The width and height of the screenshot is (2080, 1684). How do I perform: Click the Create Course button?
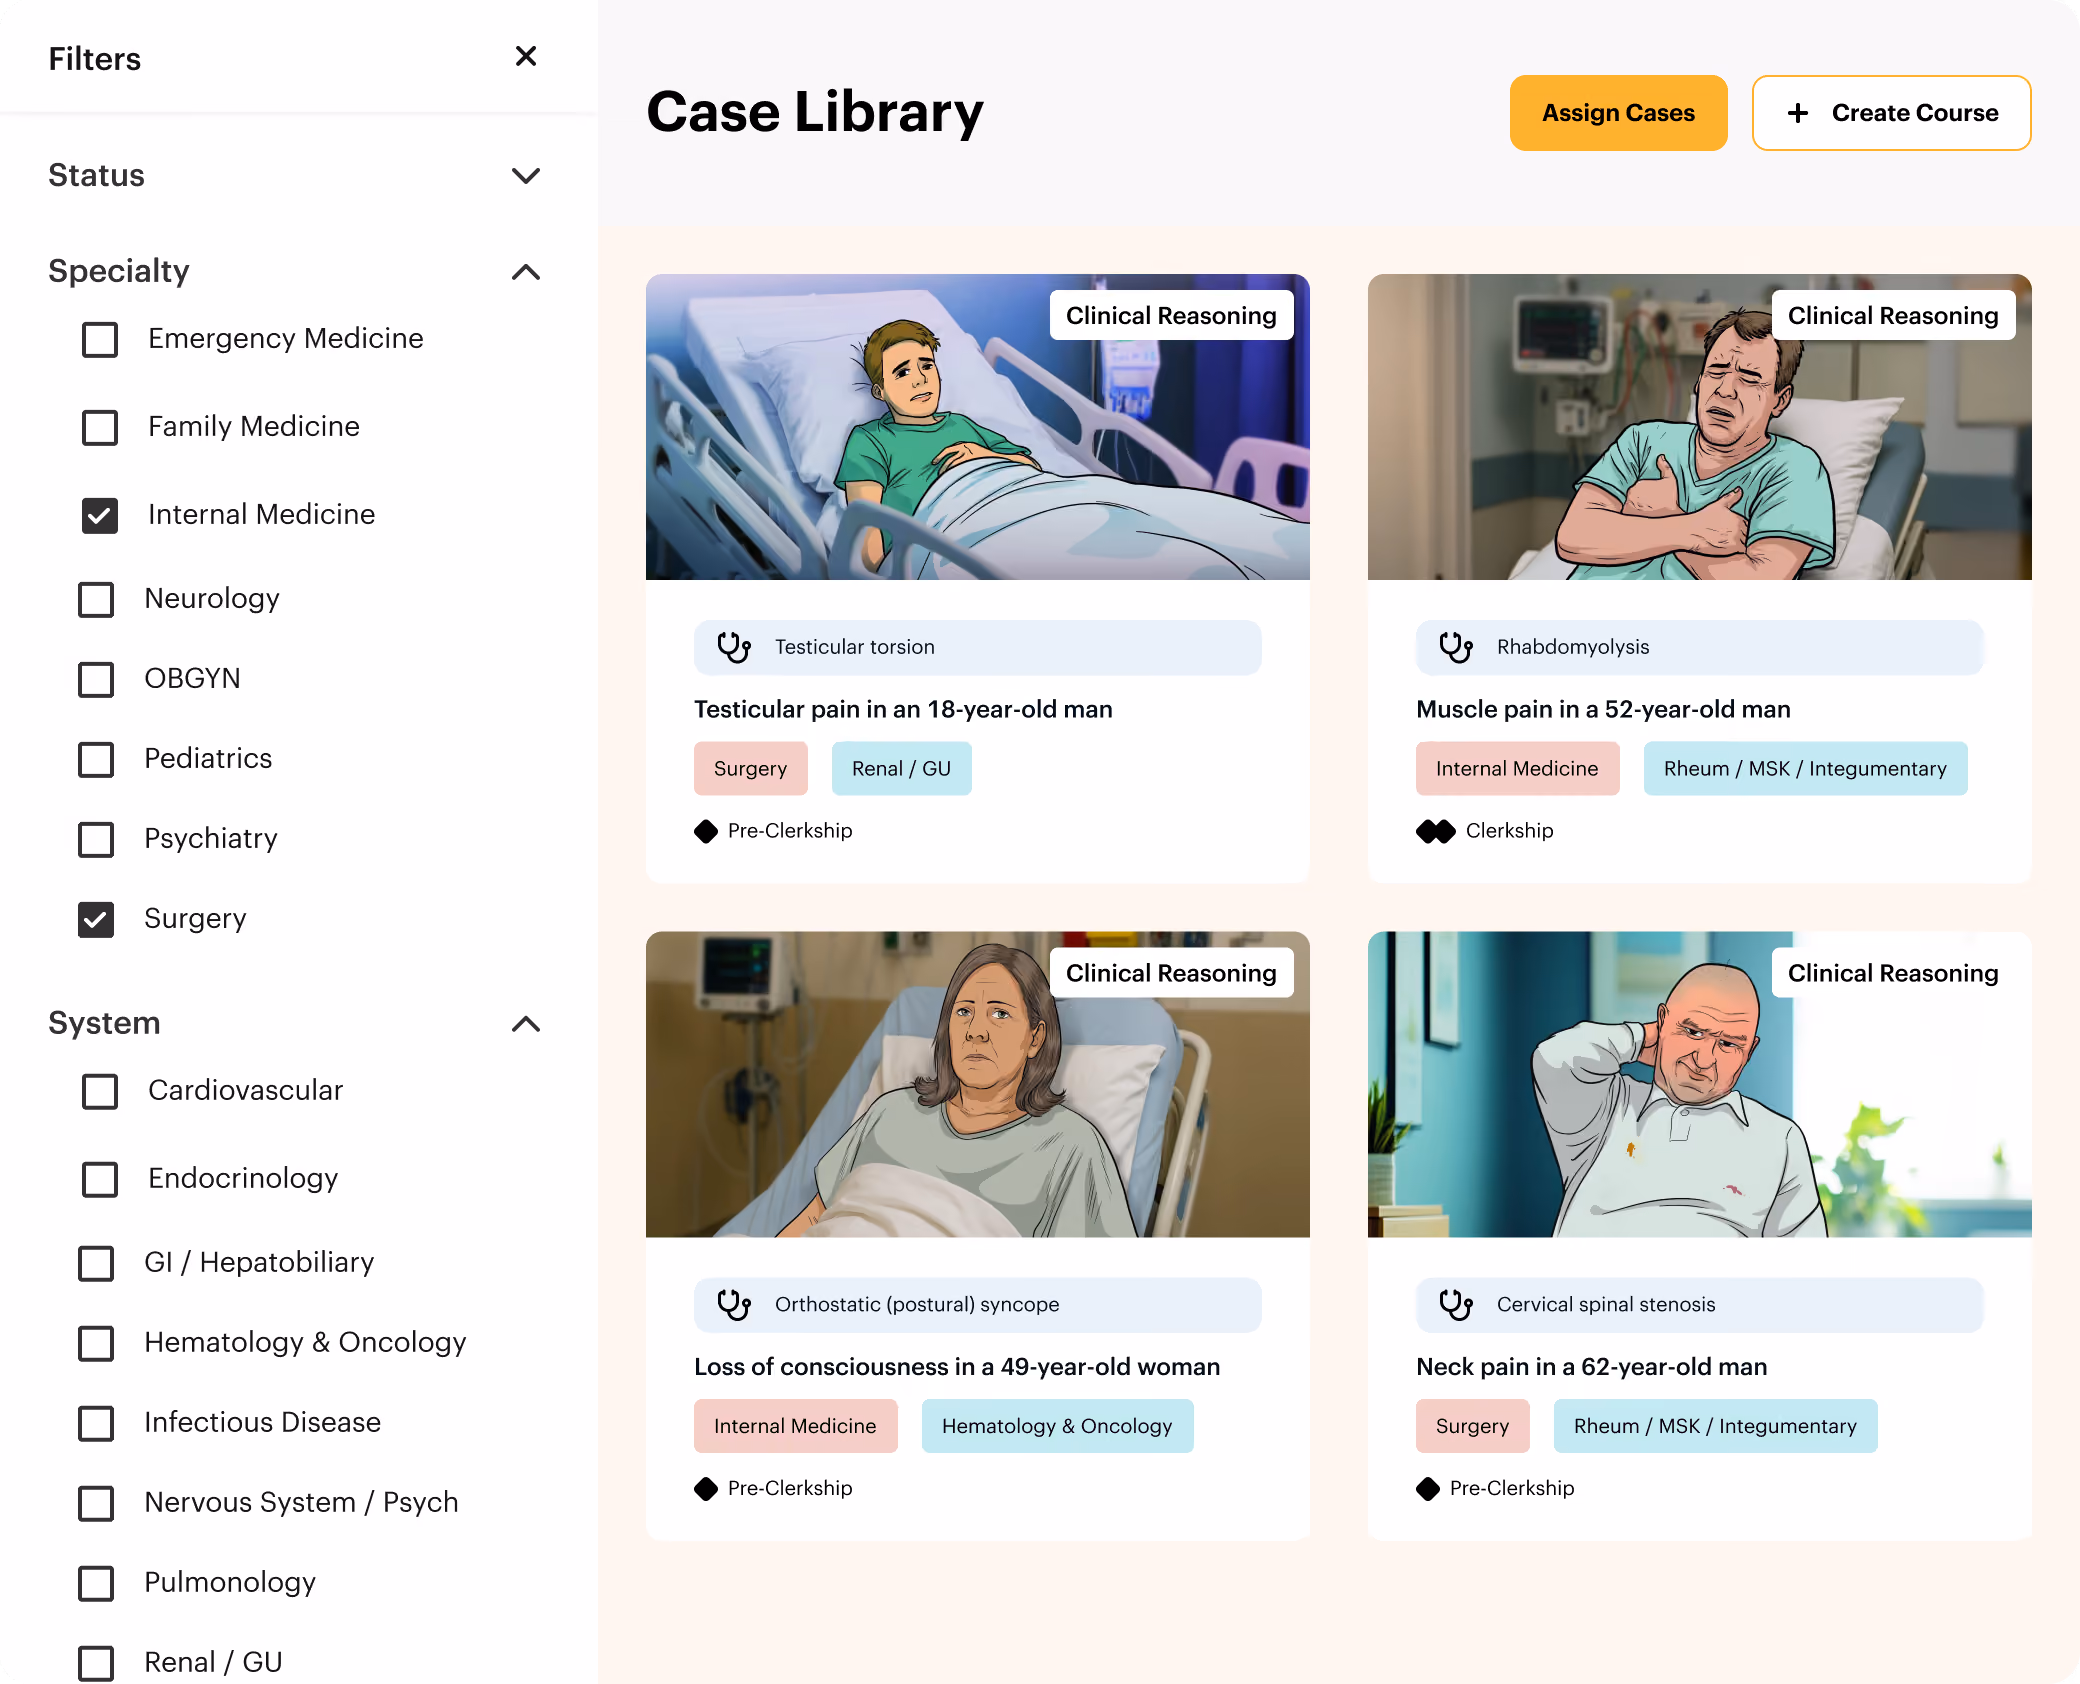1891,113
